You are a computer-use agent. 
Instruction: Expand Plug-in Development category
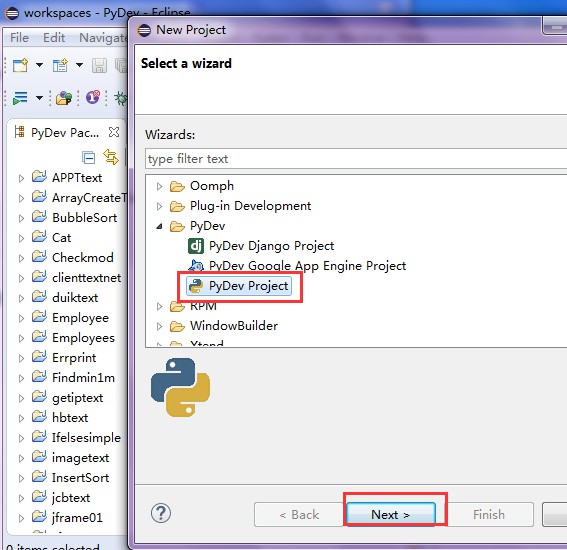(x=159, y=206)
